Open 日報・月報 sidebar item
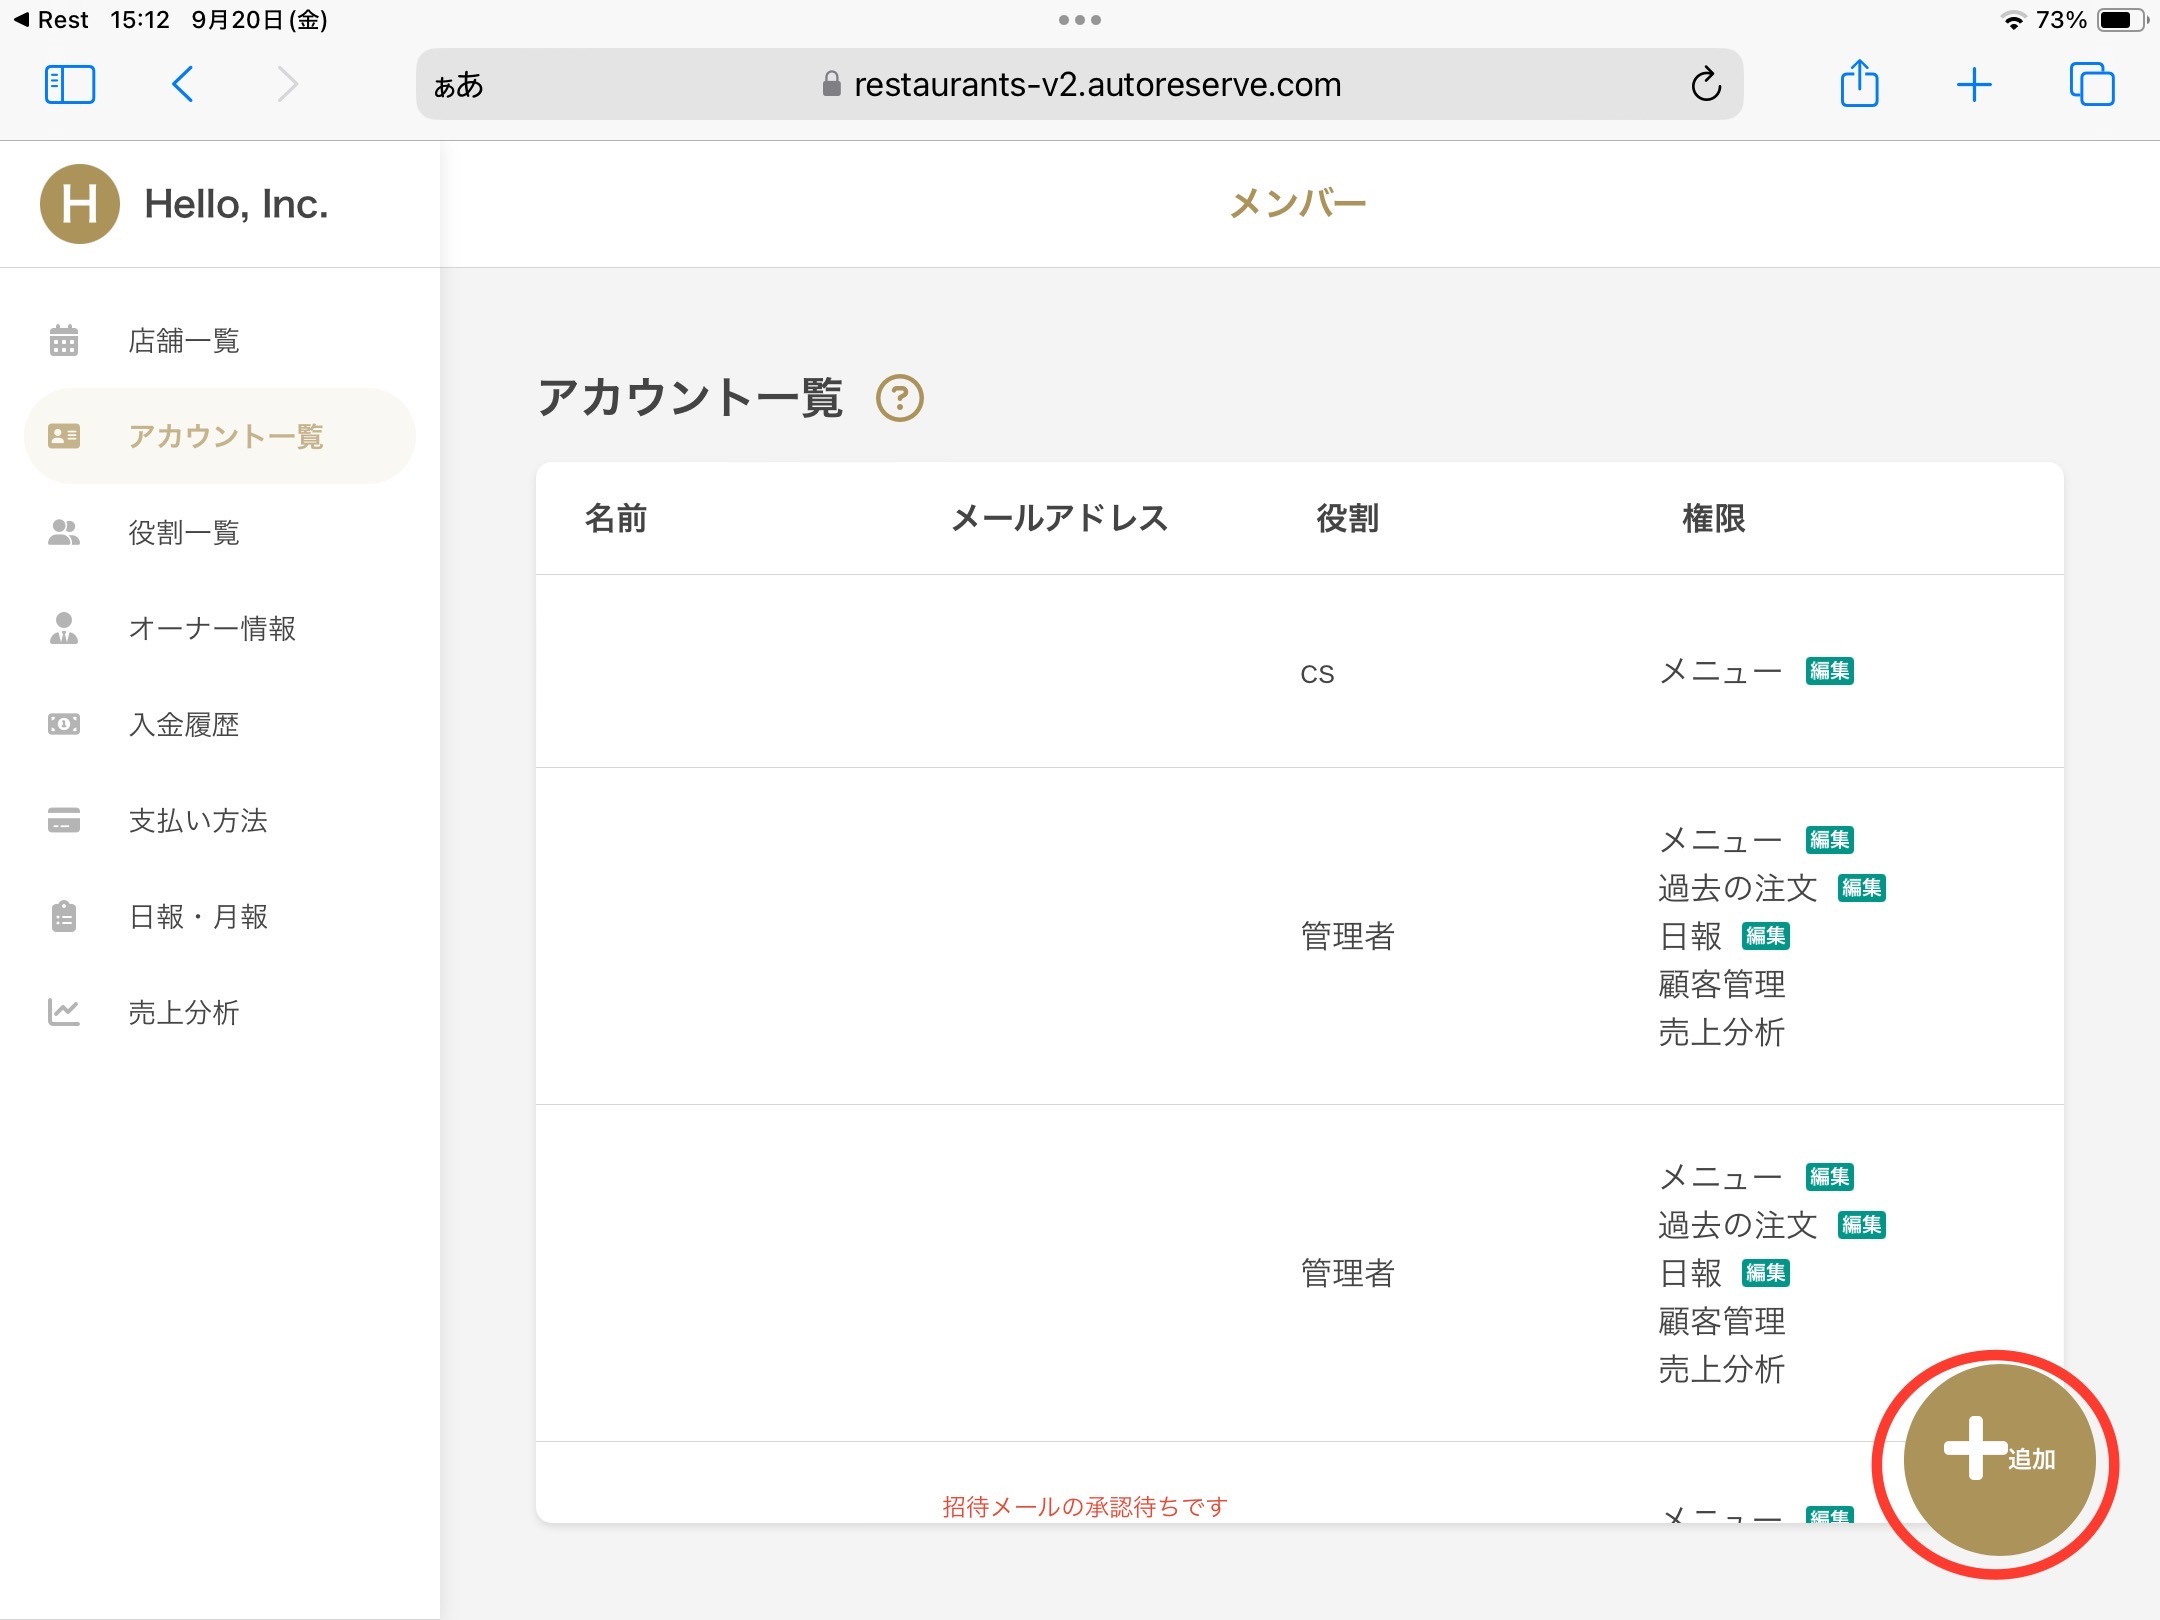This screenshot has height=1620, width=2160. pos(198,917)
